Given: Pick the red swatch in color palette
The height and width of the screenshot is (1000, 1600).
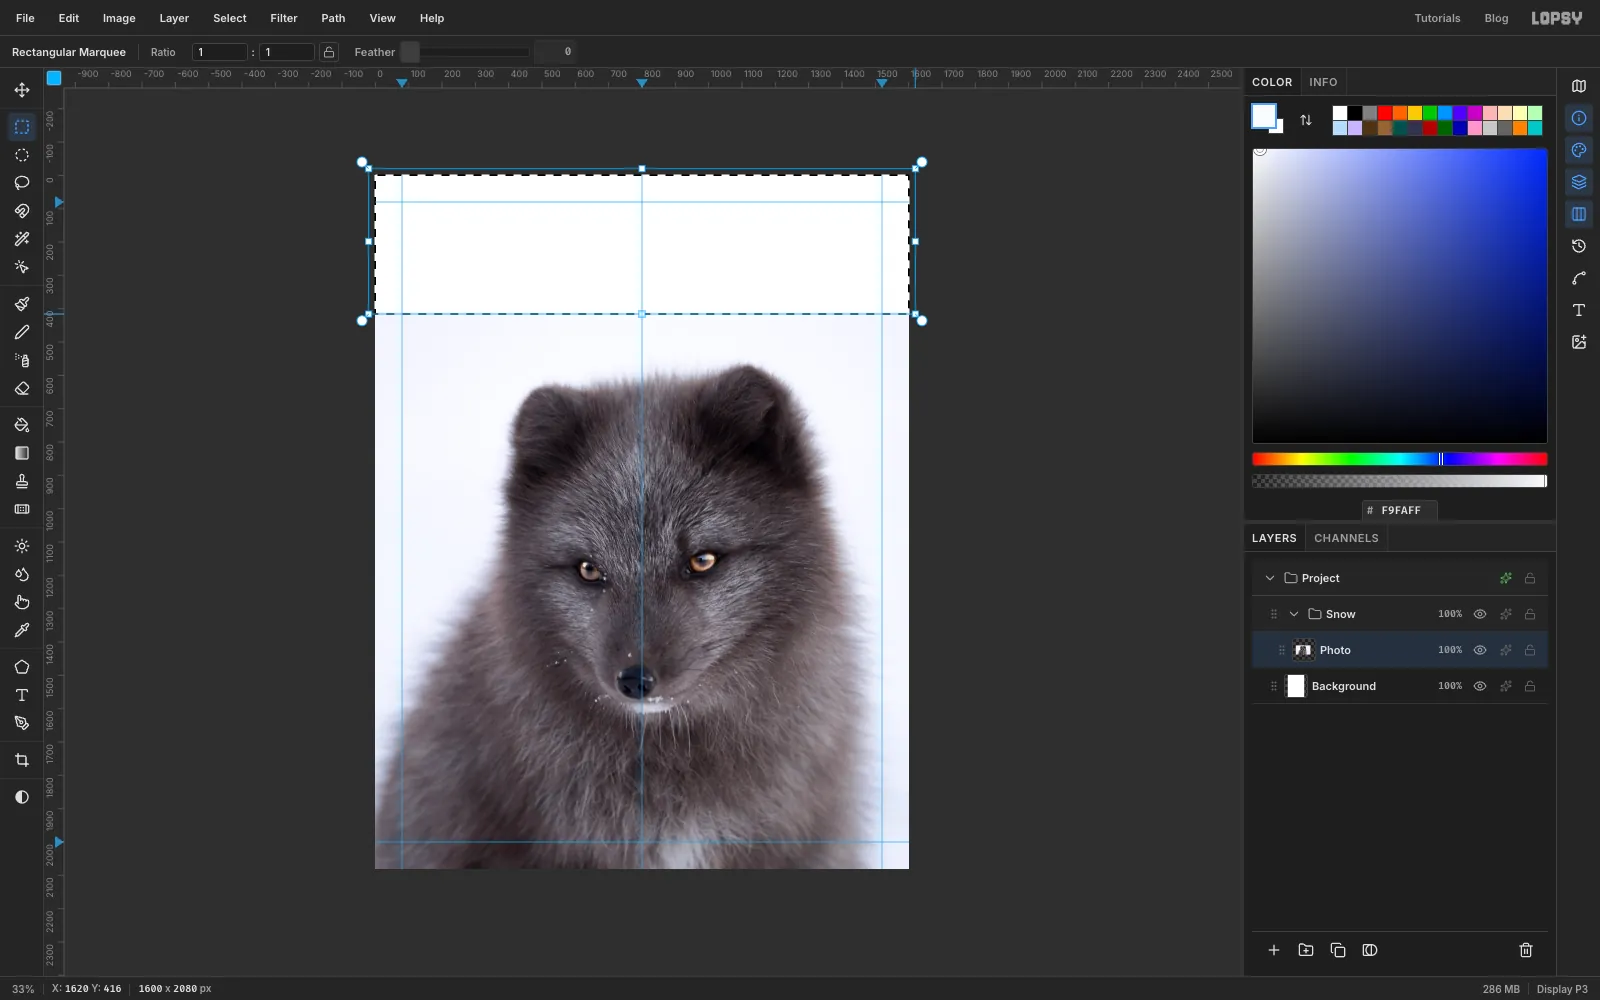Looking at the screenshot, I should click(x=1385, y=113).
